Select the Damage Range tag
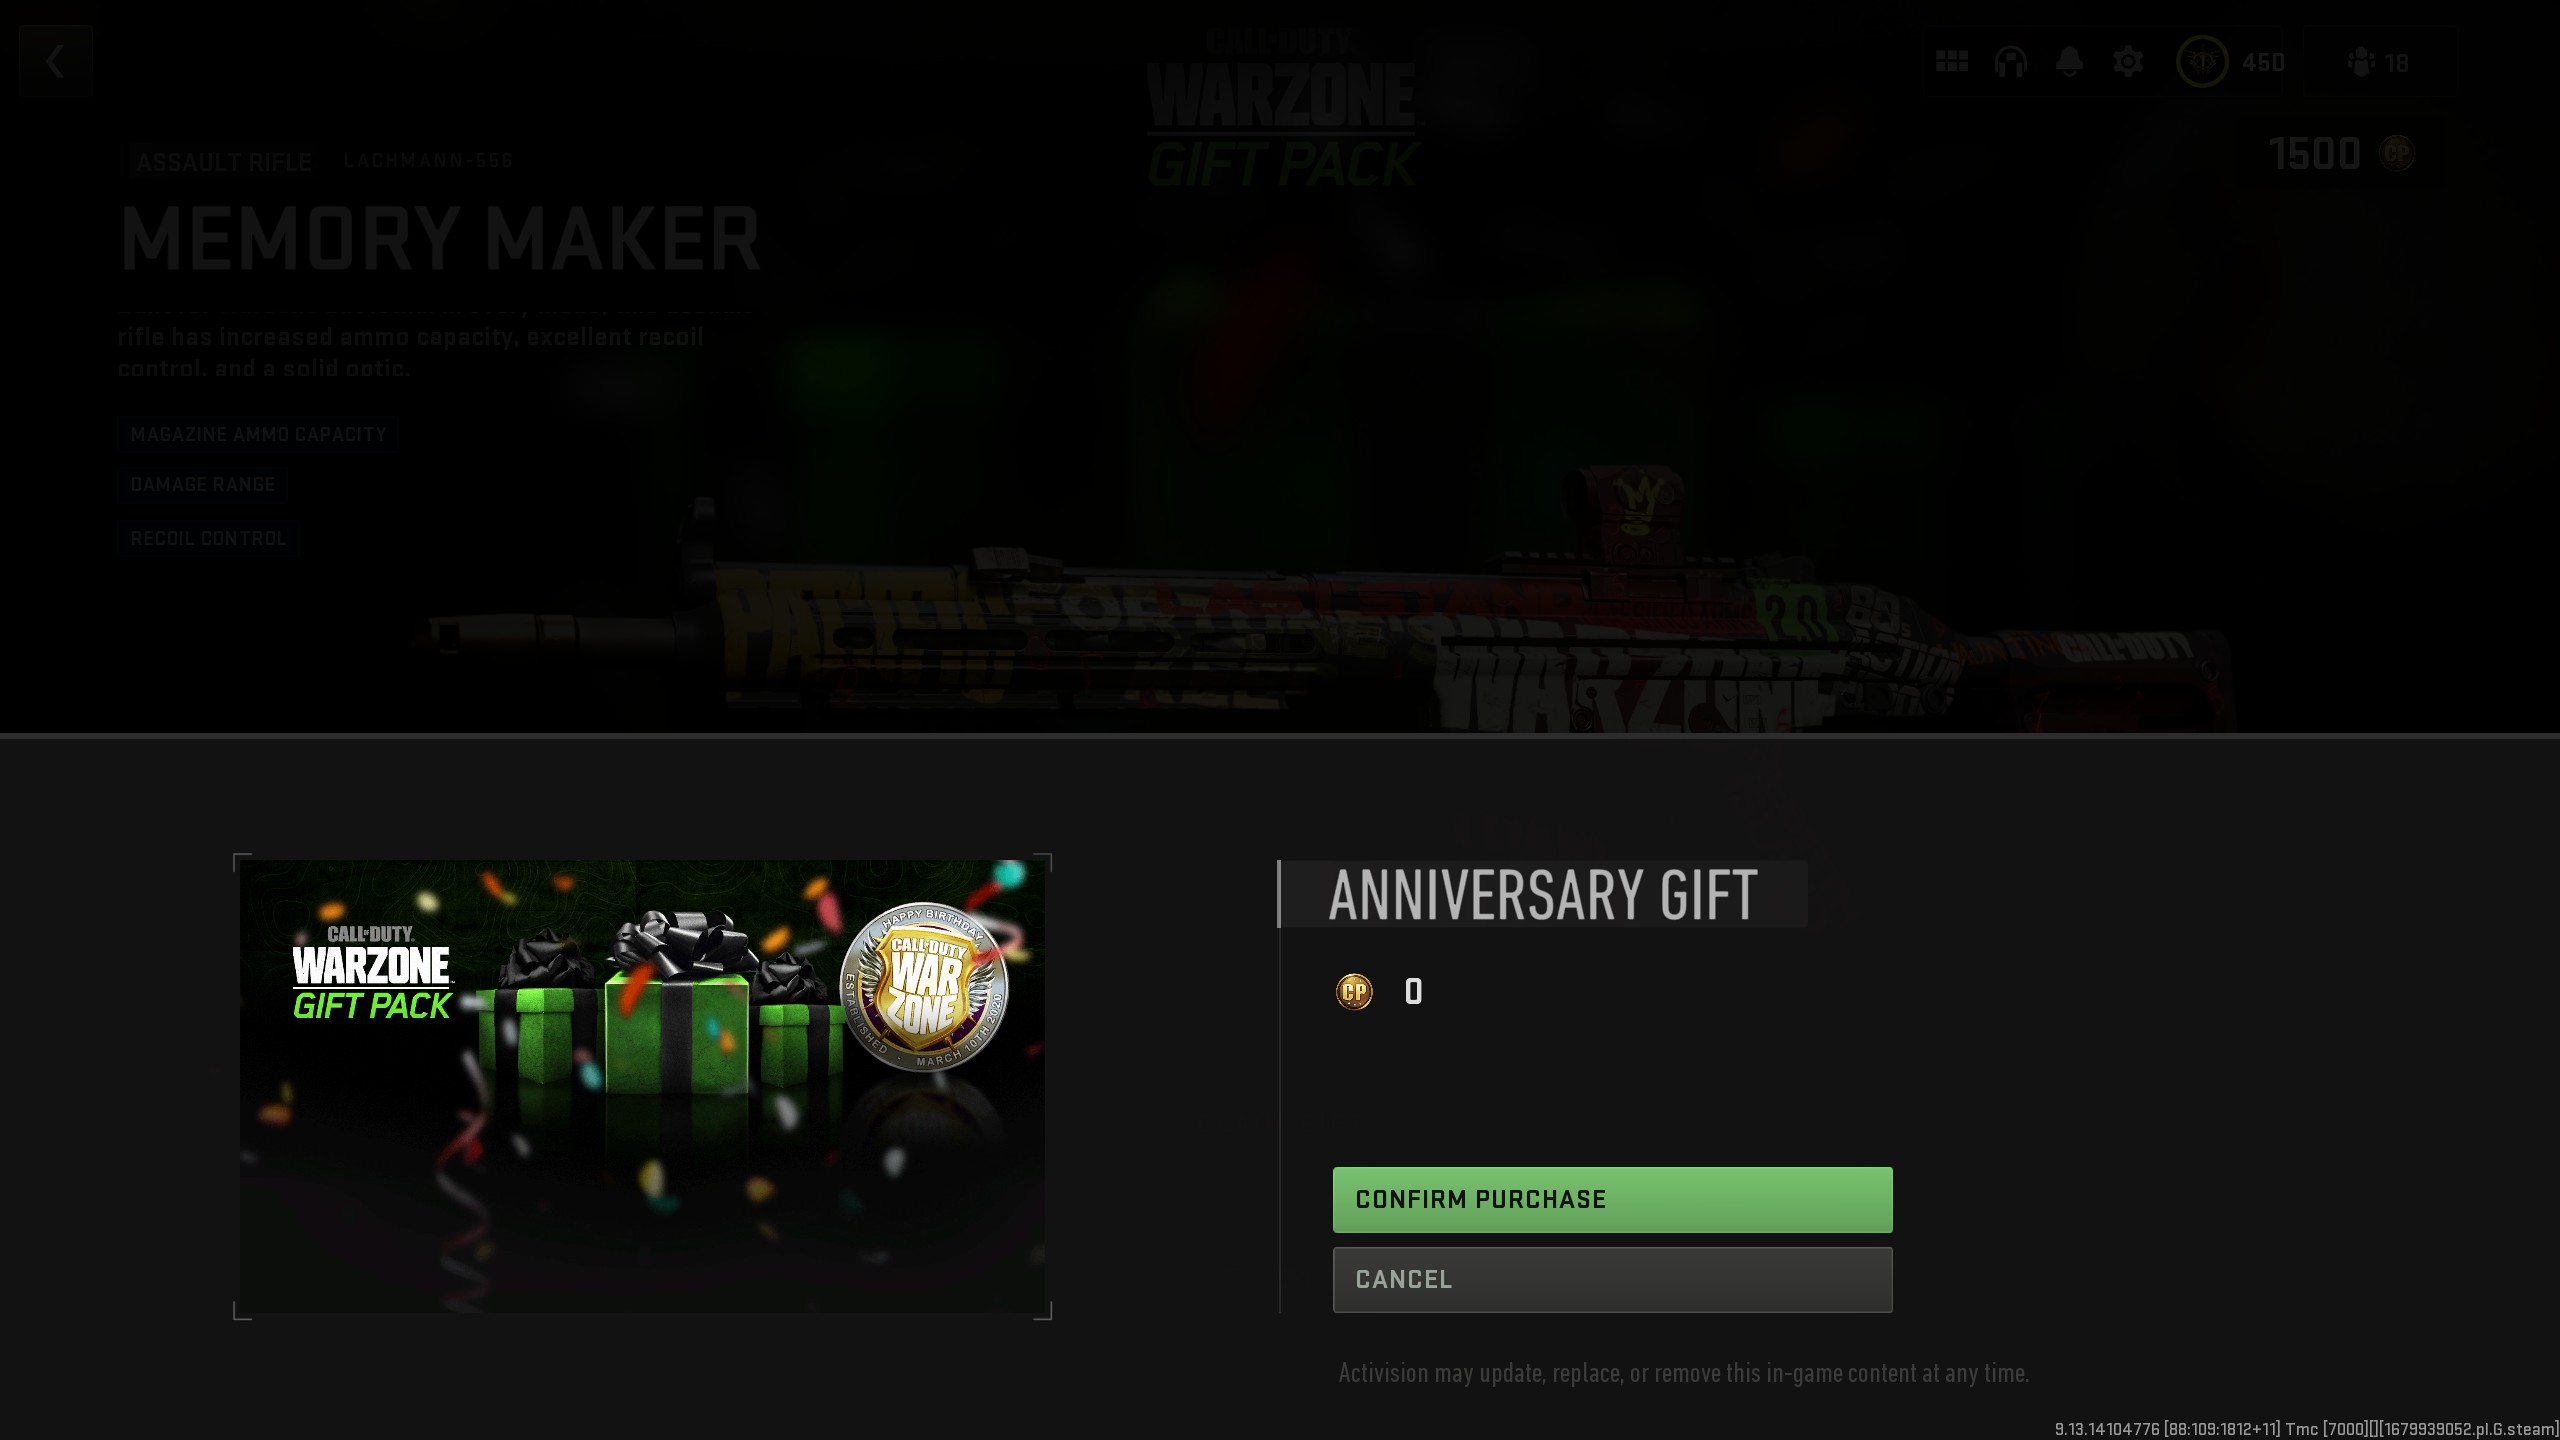The width and height of the screenshot is (2560, 1440). [203, 484]
